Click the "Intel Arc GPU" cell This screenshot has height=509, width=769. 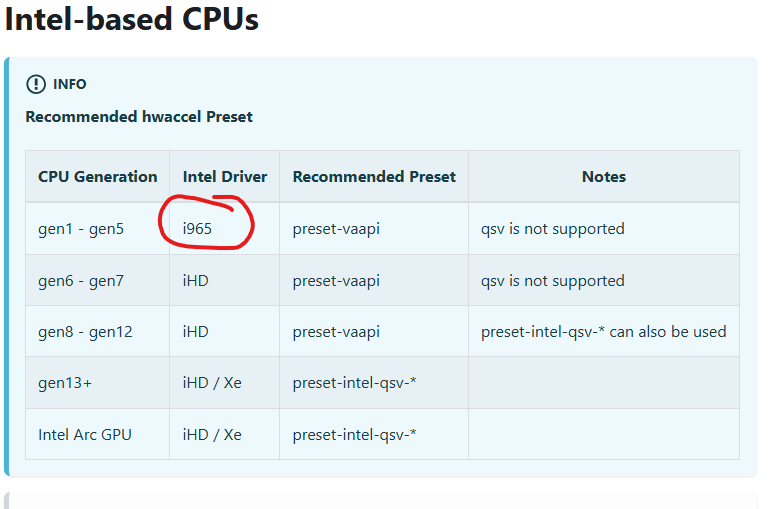point(84,435)
